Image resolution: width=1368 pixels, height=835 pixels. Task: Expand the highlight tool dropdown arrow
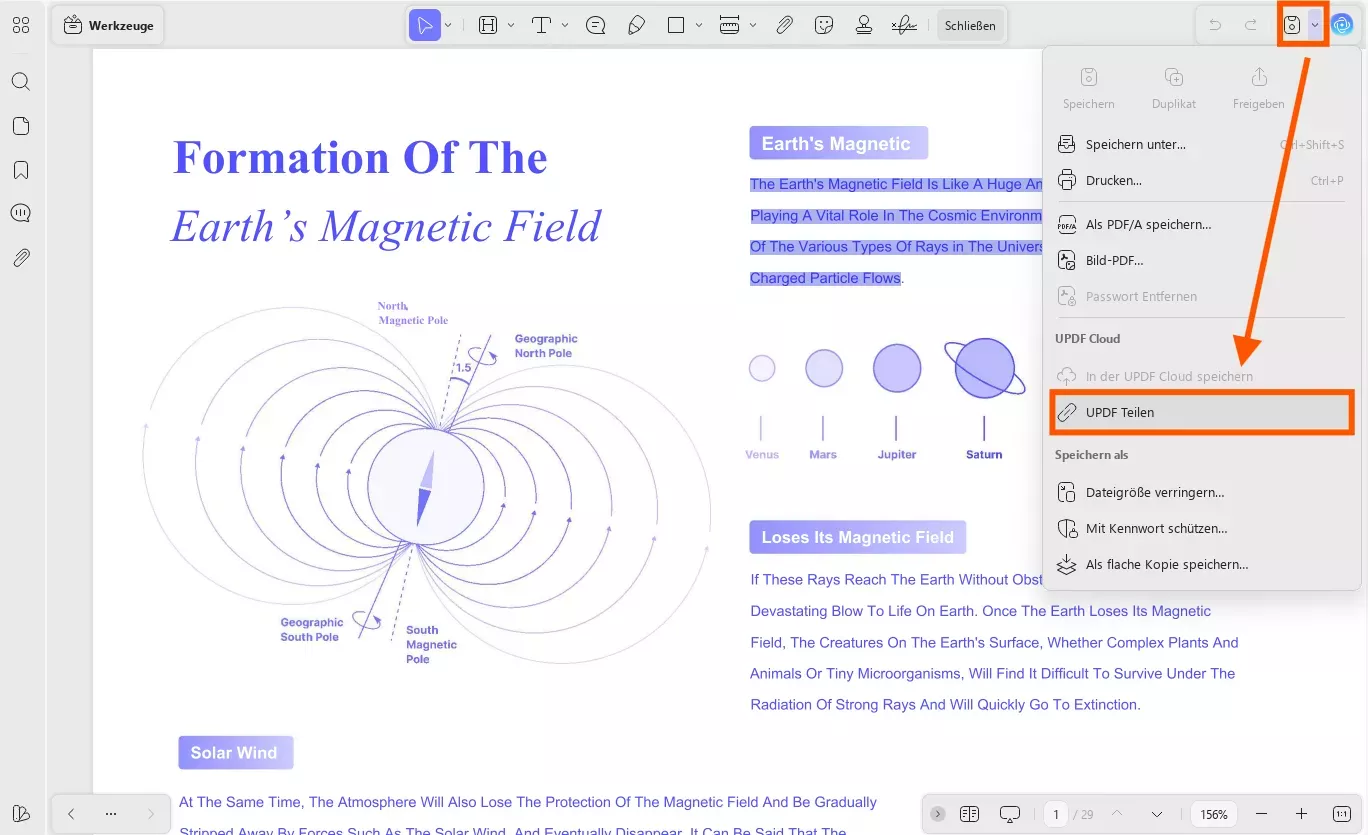click(511, 26)
